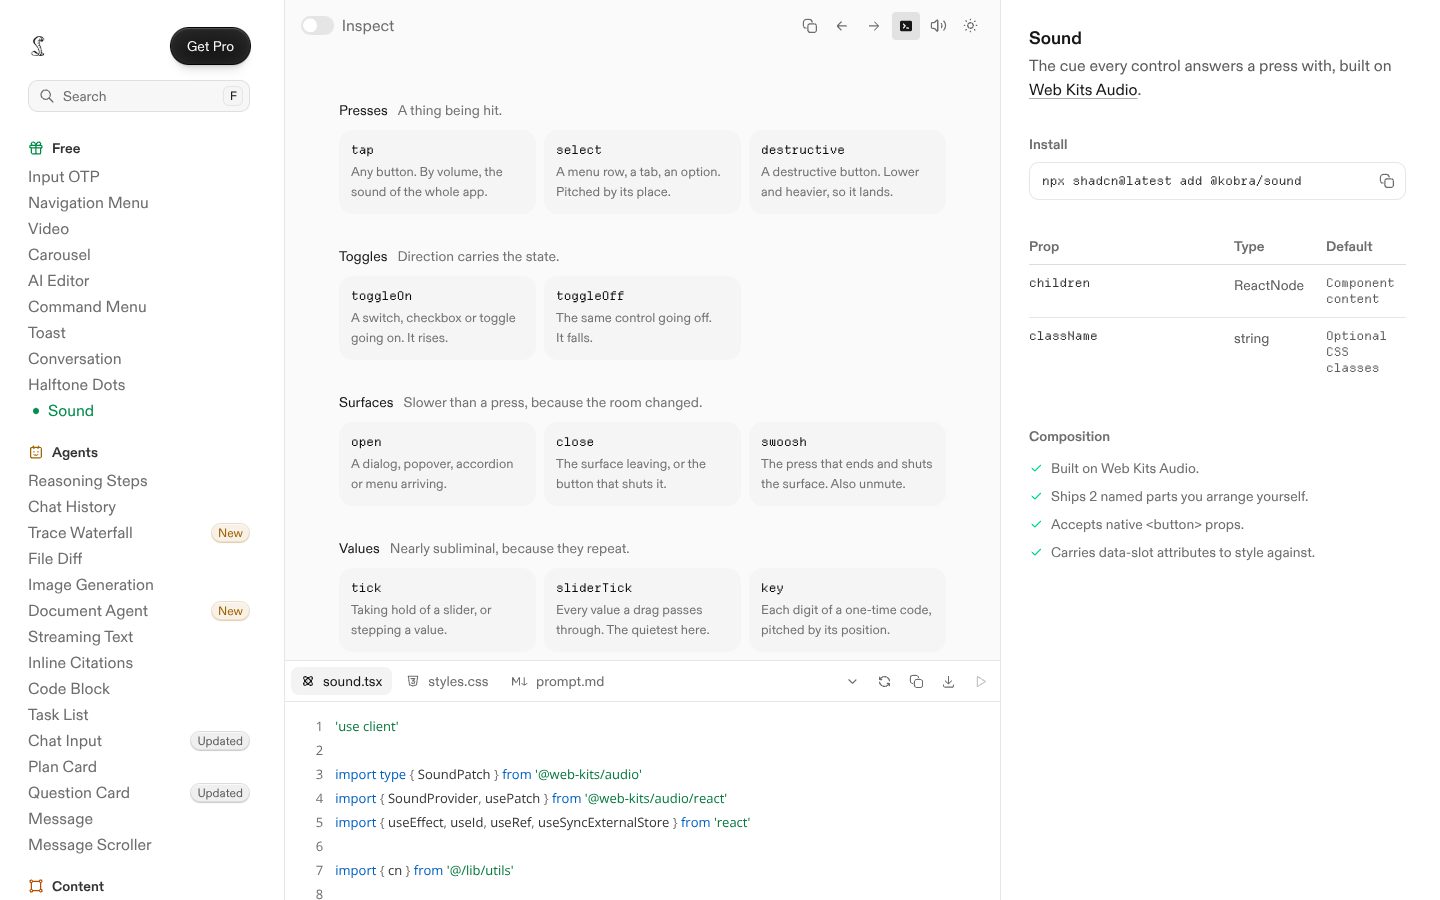Toggle the terminal code panel icon
The height and width of the screenshot is (900, 1440).
906,26
